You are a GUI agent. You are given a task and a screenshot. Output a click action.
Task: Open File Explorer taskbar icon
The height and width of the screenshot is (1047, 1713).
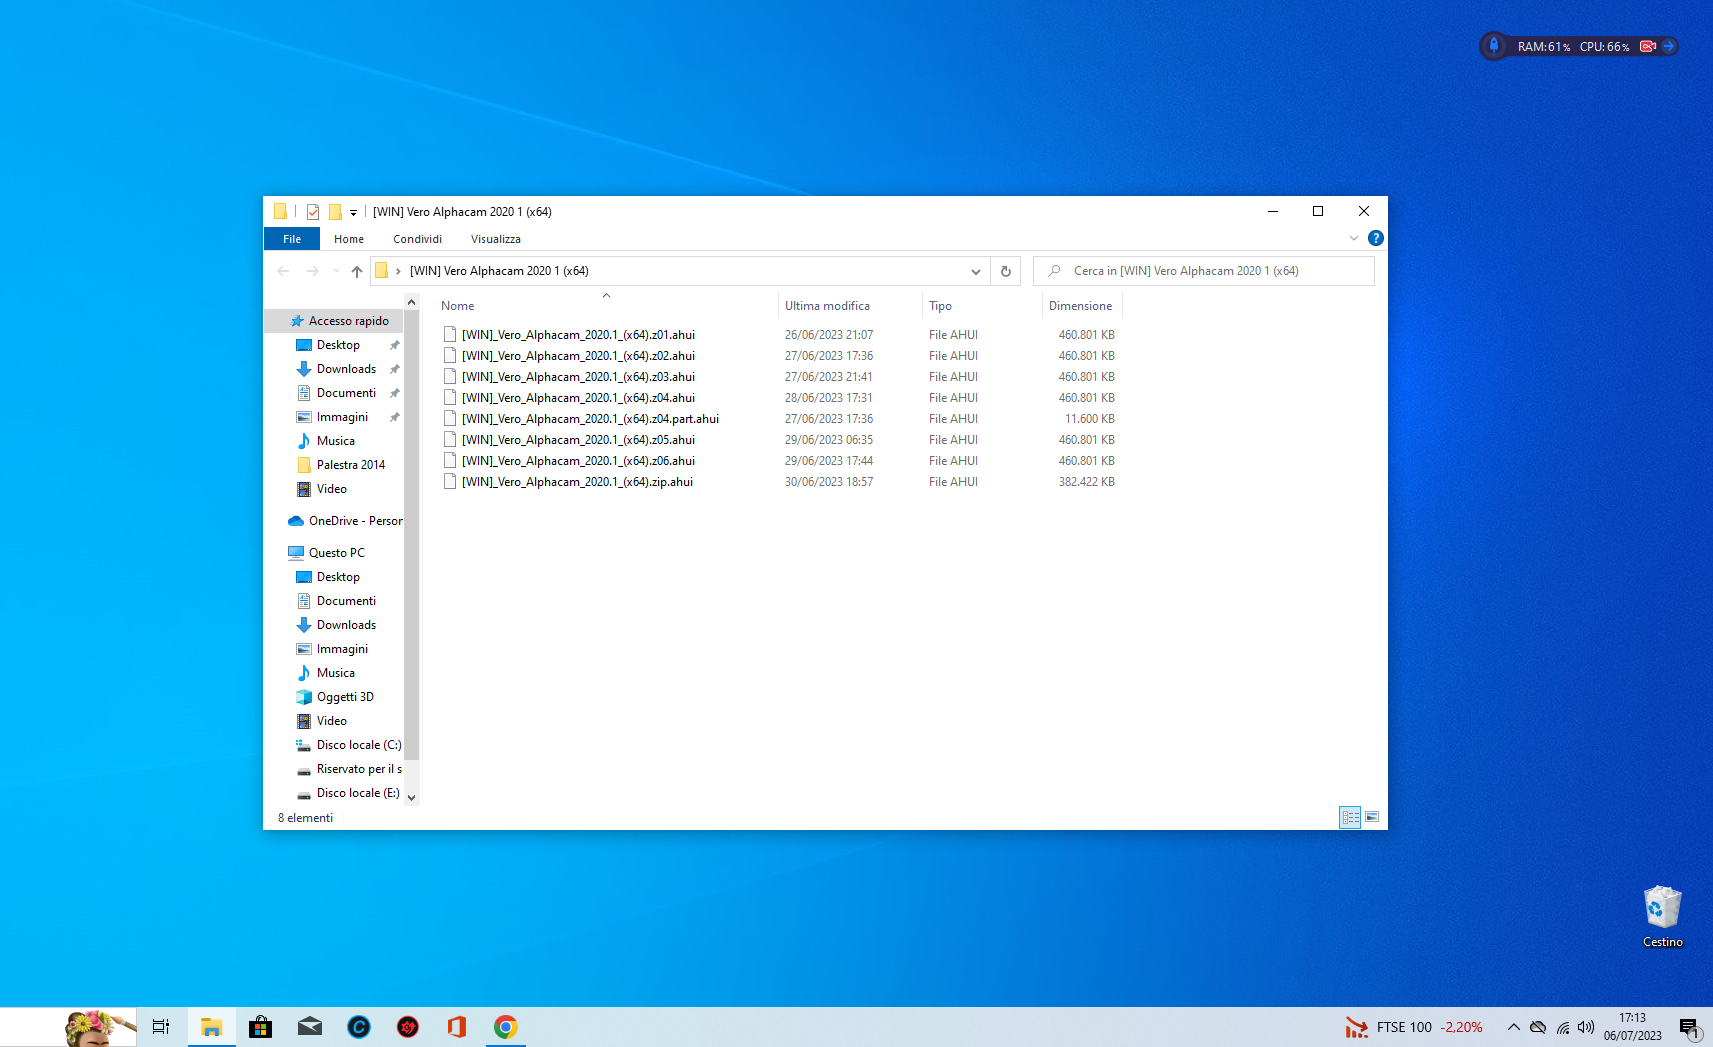pos(211,1027)
